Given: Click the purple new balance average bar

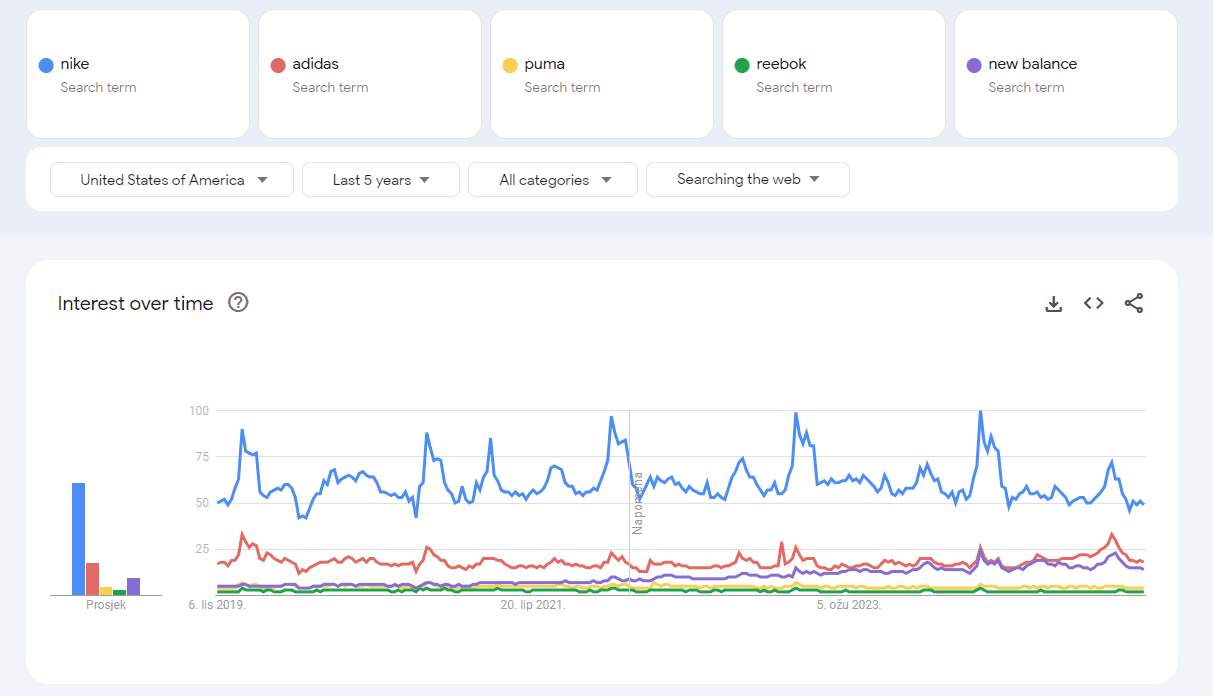Looking at the screenshot, I should pos(133,586).
